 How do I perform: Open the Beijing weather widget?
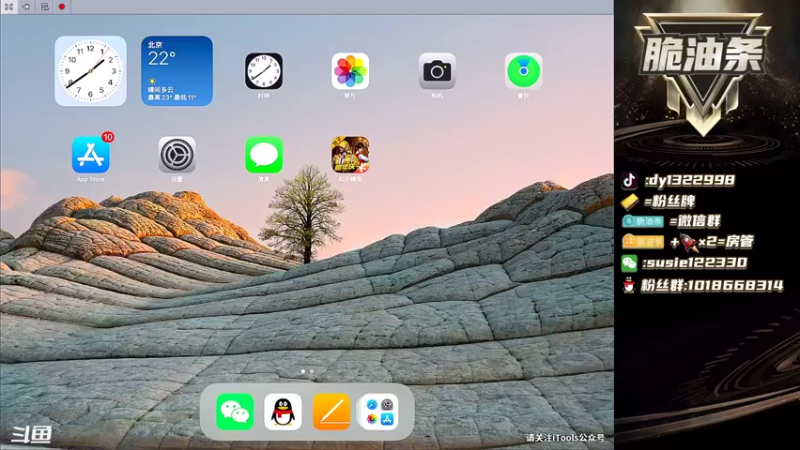177,71
